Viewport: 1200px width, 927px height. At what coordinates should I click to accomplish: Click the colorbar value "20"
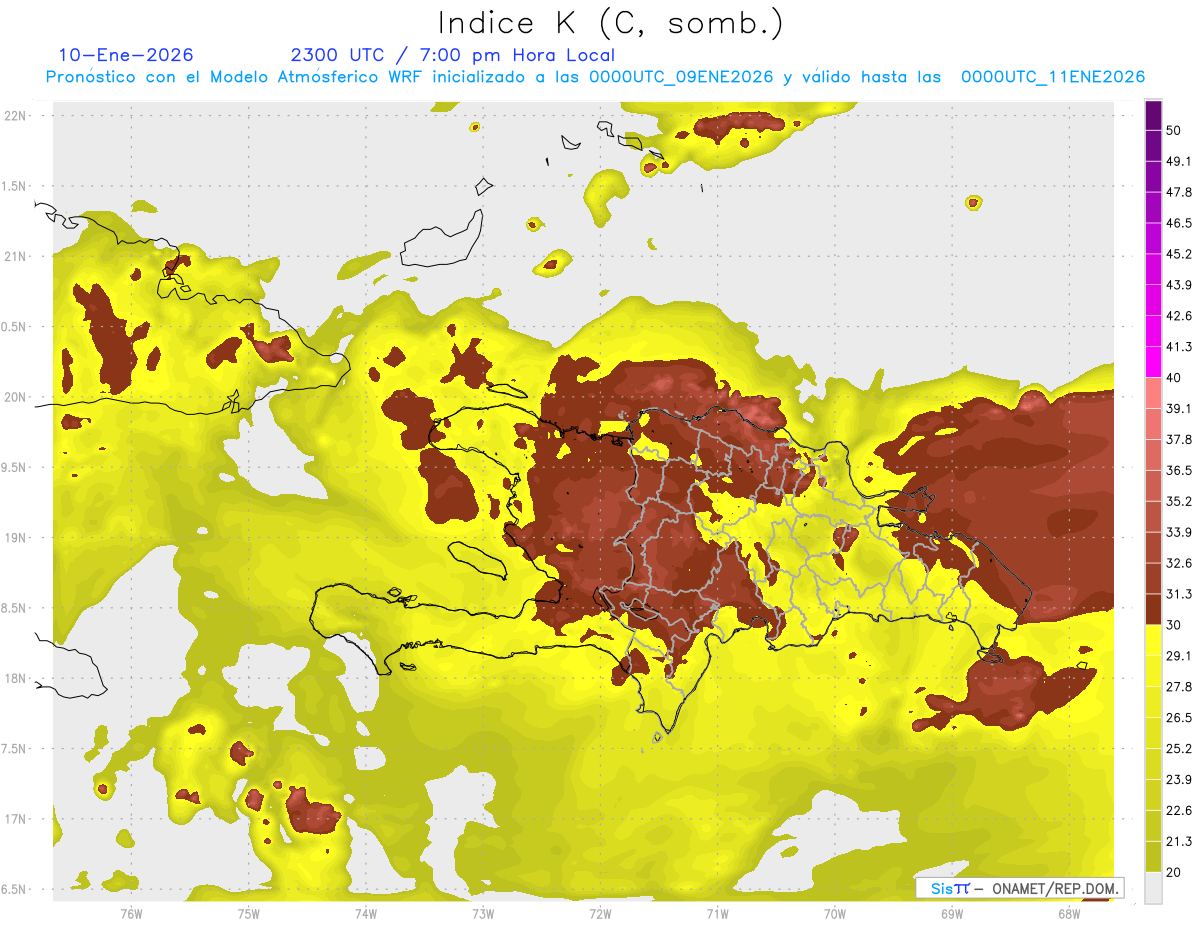click(1174, 872)
